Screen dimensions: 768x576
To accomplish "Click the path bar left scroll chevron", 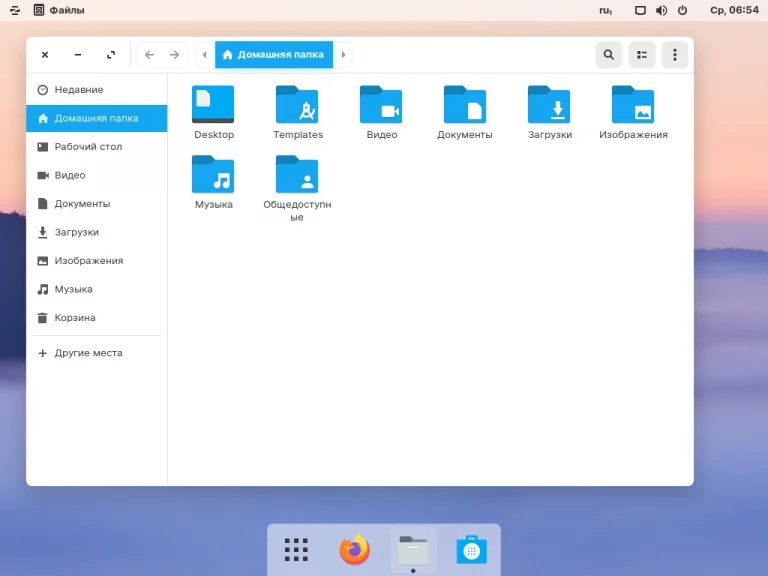I will [x=205, y=55].
